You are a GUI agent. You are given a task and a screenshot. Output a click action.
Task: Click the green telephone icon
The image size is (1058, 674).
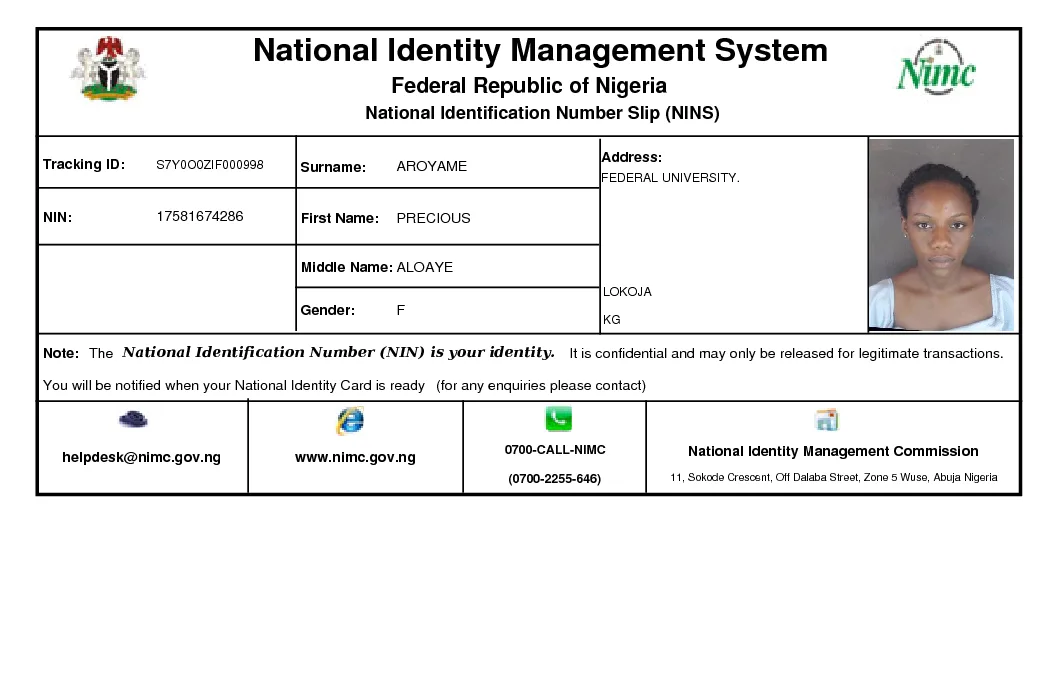(558, 419)
